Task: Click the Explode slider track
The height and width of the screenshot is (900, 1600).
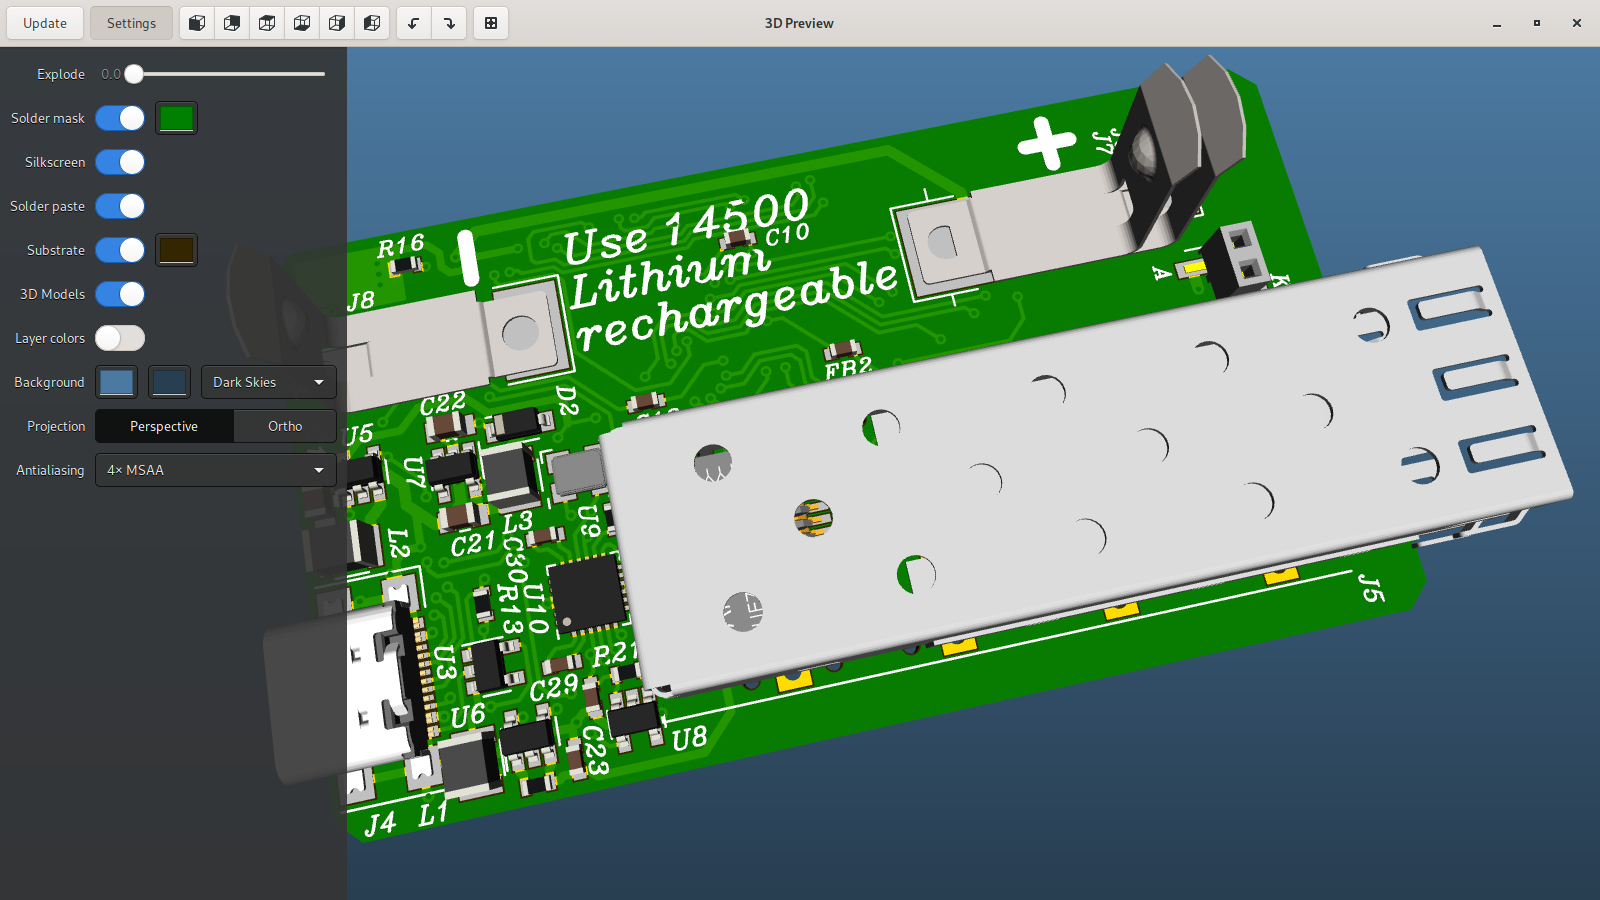Action: (x=230, y=74)
